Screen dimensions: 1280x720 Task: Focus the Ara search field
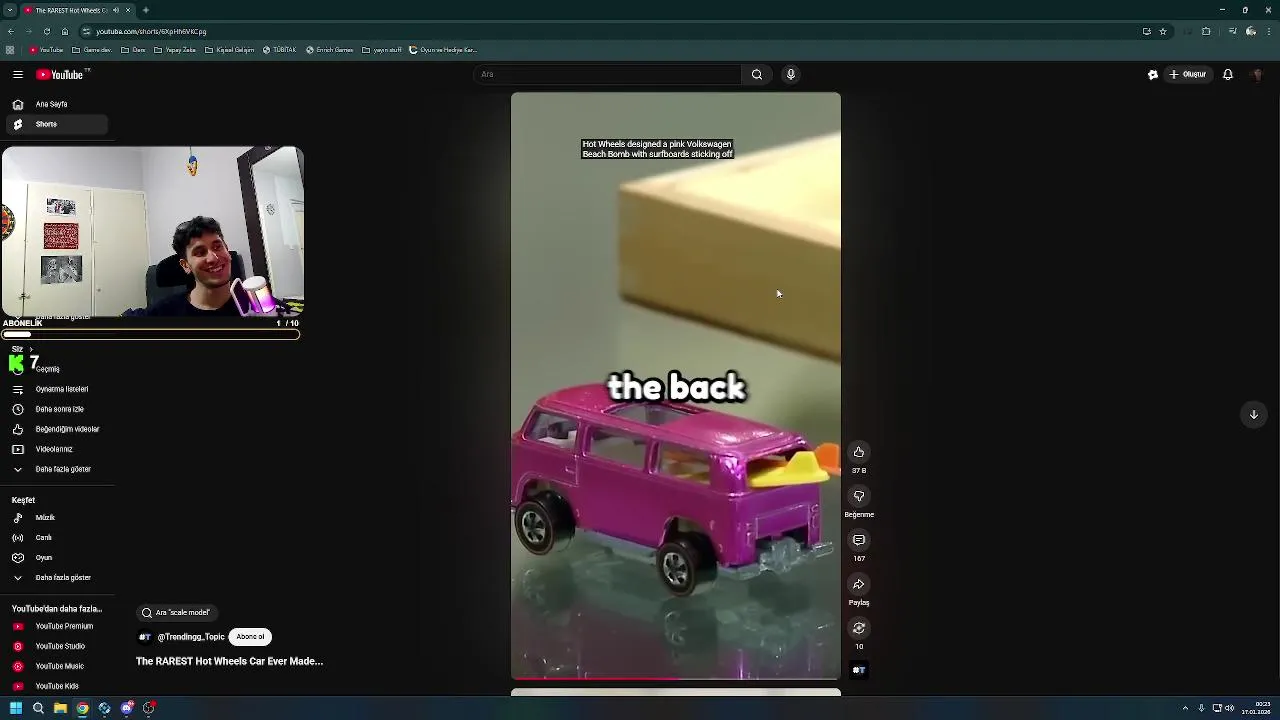pos(608,74)
